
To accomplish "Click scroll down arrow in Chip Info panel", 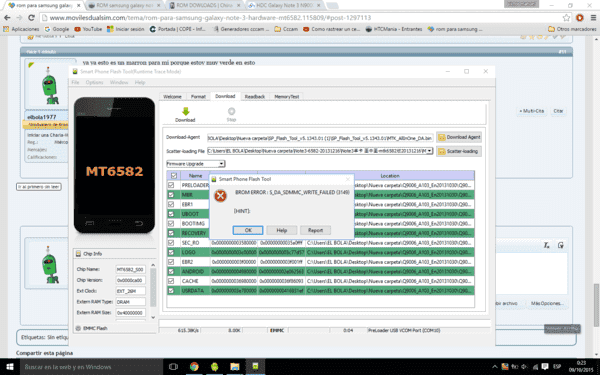I will click(x=153, y=317).
